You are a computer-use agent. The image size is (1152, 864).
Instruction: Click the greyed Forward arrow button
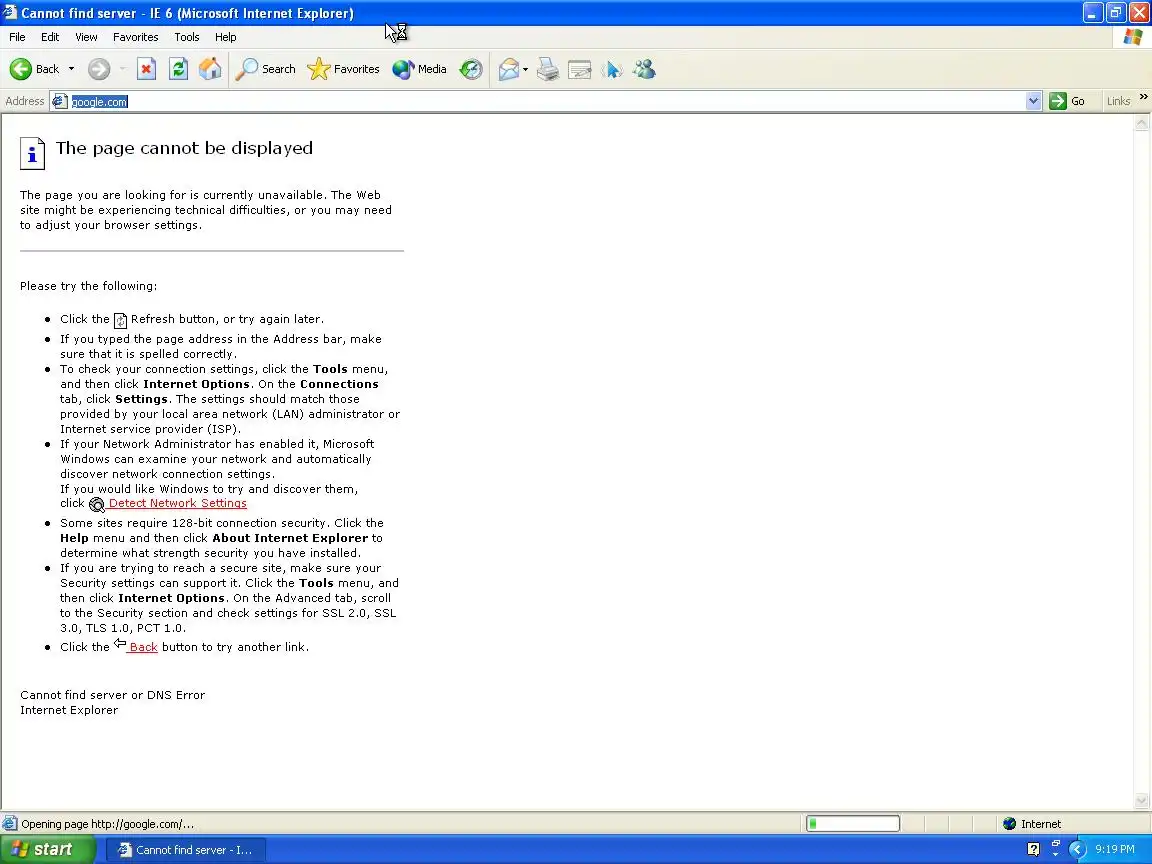[98, 69]
